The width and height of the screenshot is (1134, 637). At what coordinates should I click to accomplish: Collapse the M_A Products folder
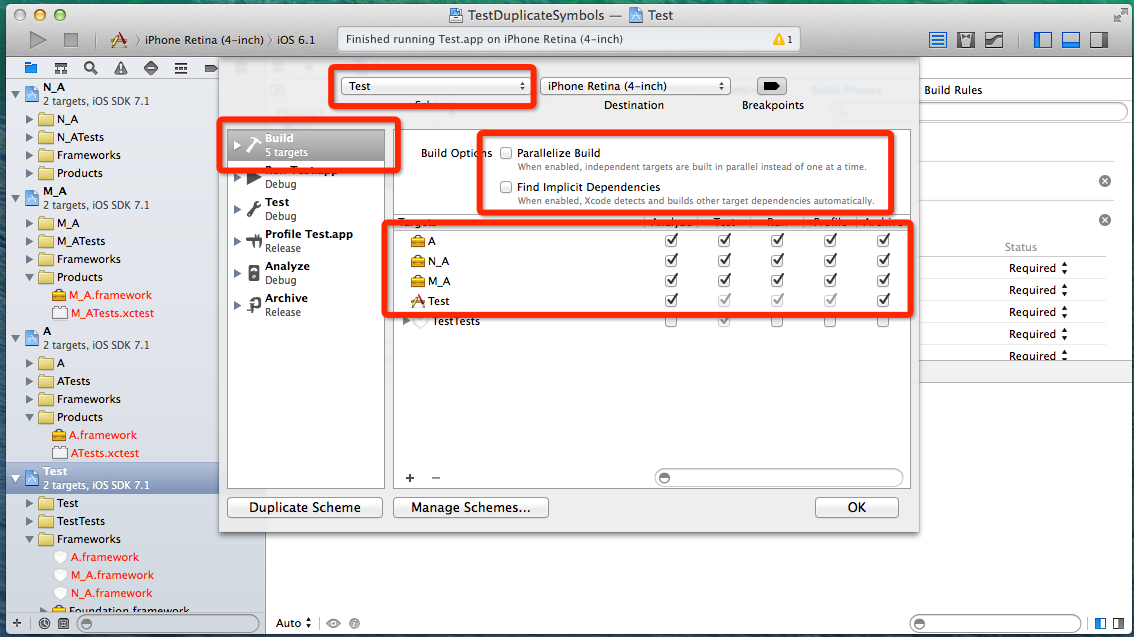click(30, 278)
